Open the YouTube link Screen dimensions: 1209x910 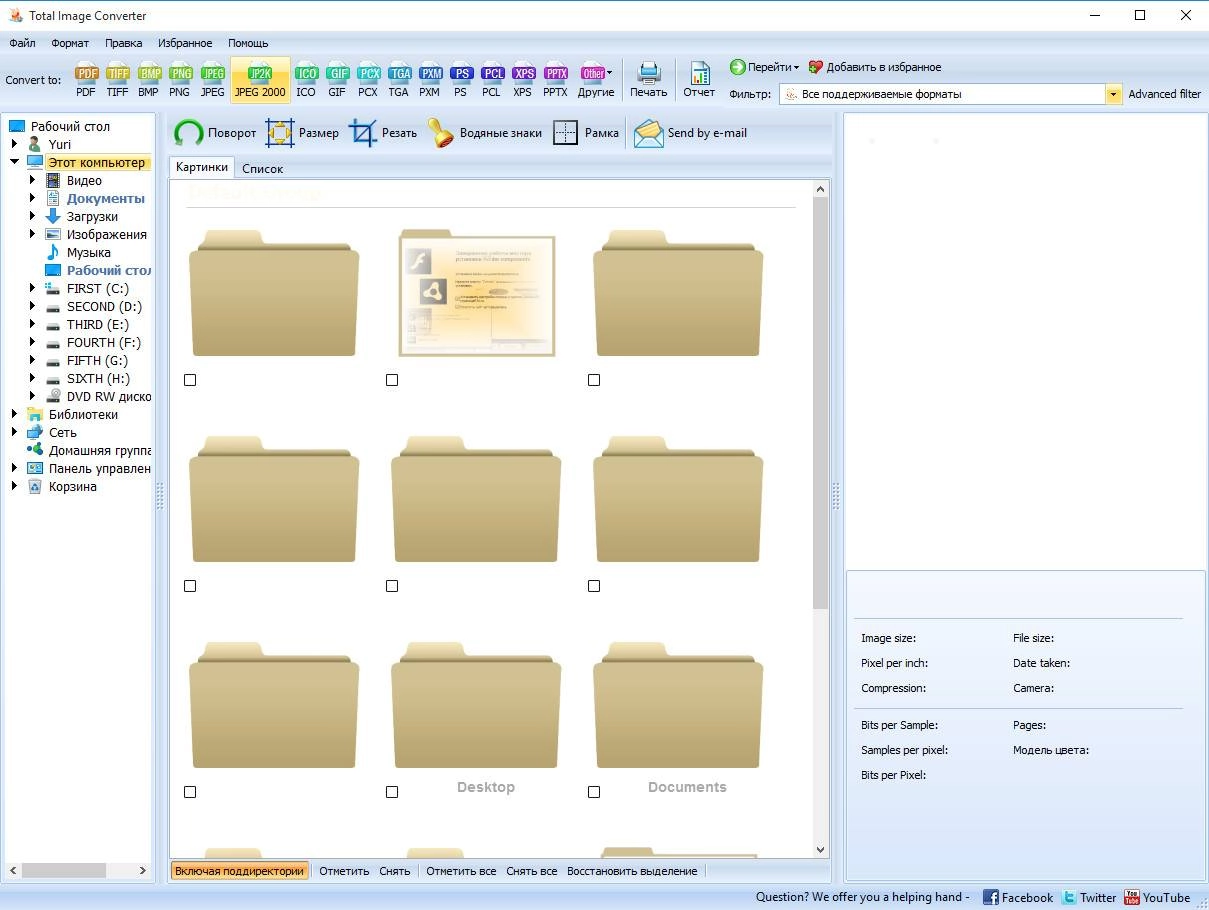tap(1157, 897)
